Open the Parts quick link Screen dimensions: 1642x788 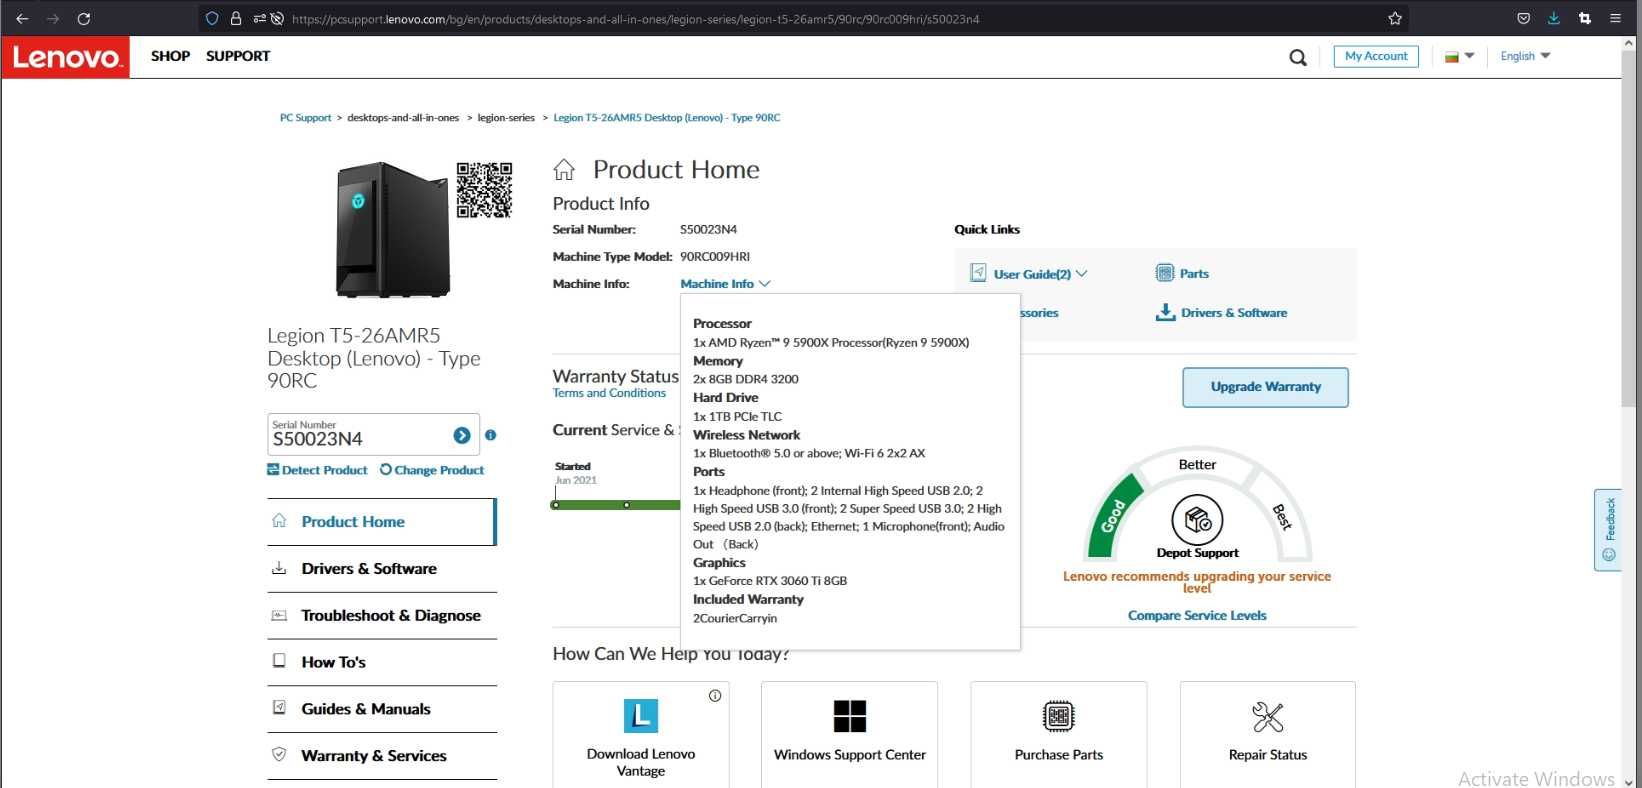pyautogui.click(x=1182, y=273)
